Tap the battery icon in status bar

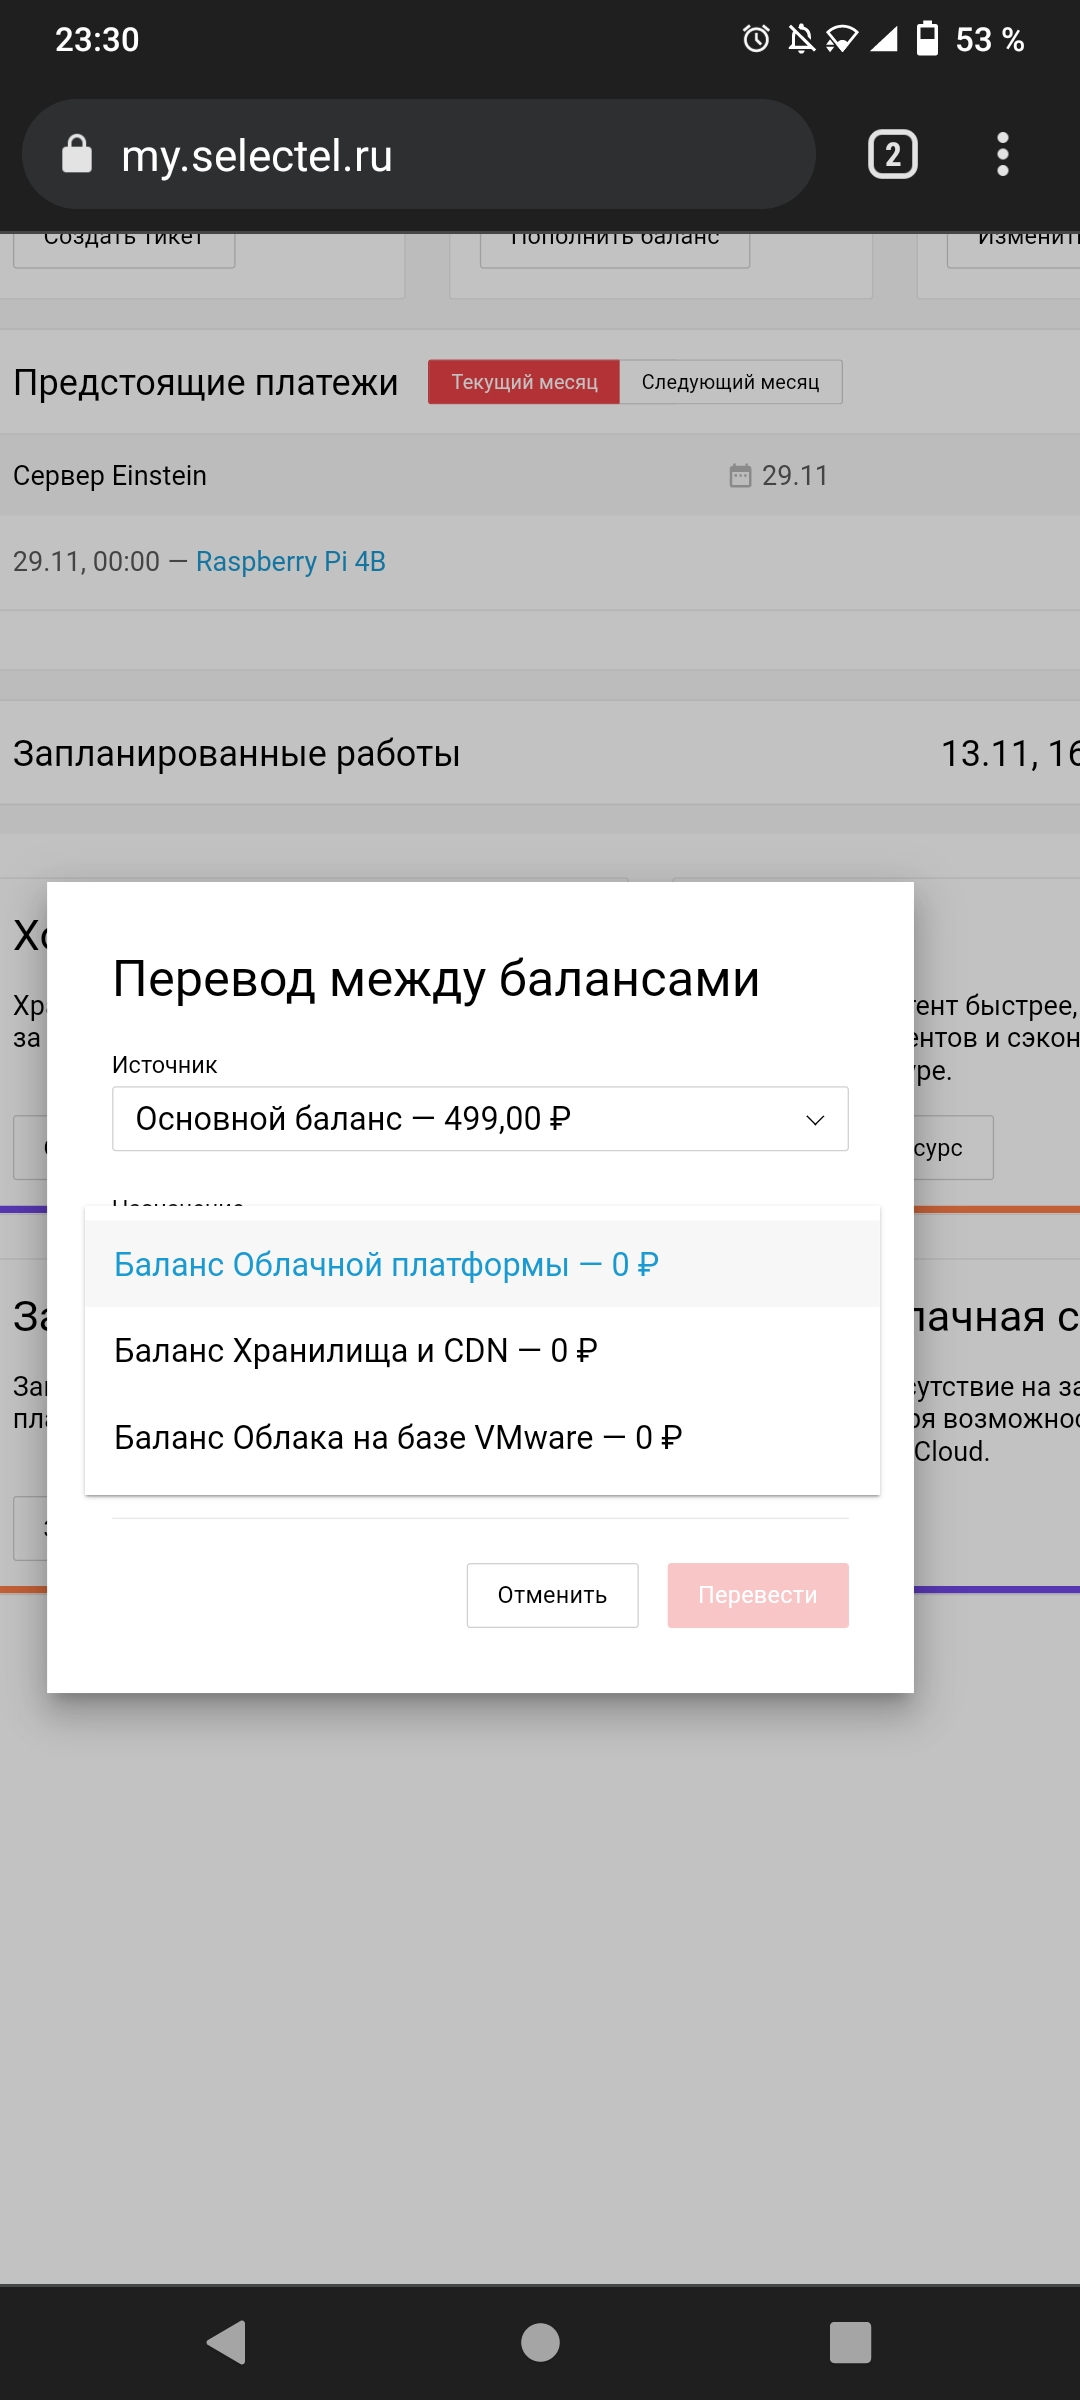(927, 39)
